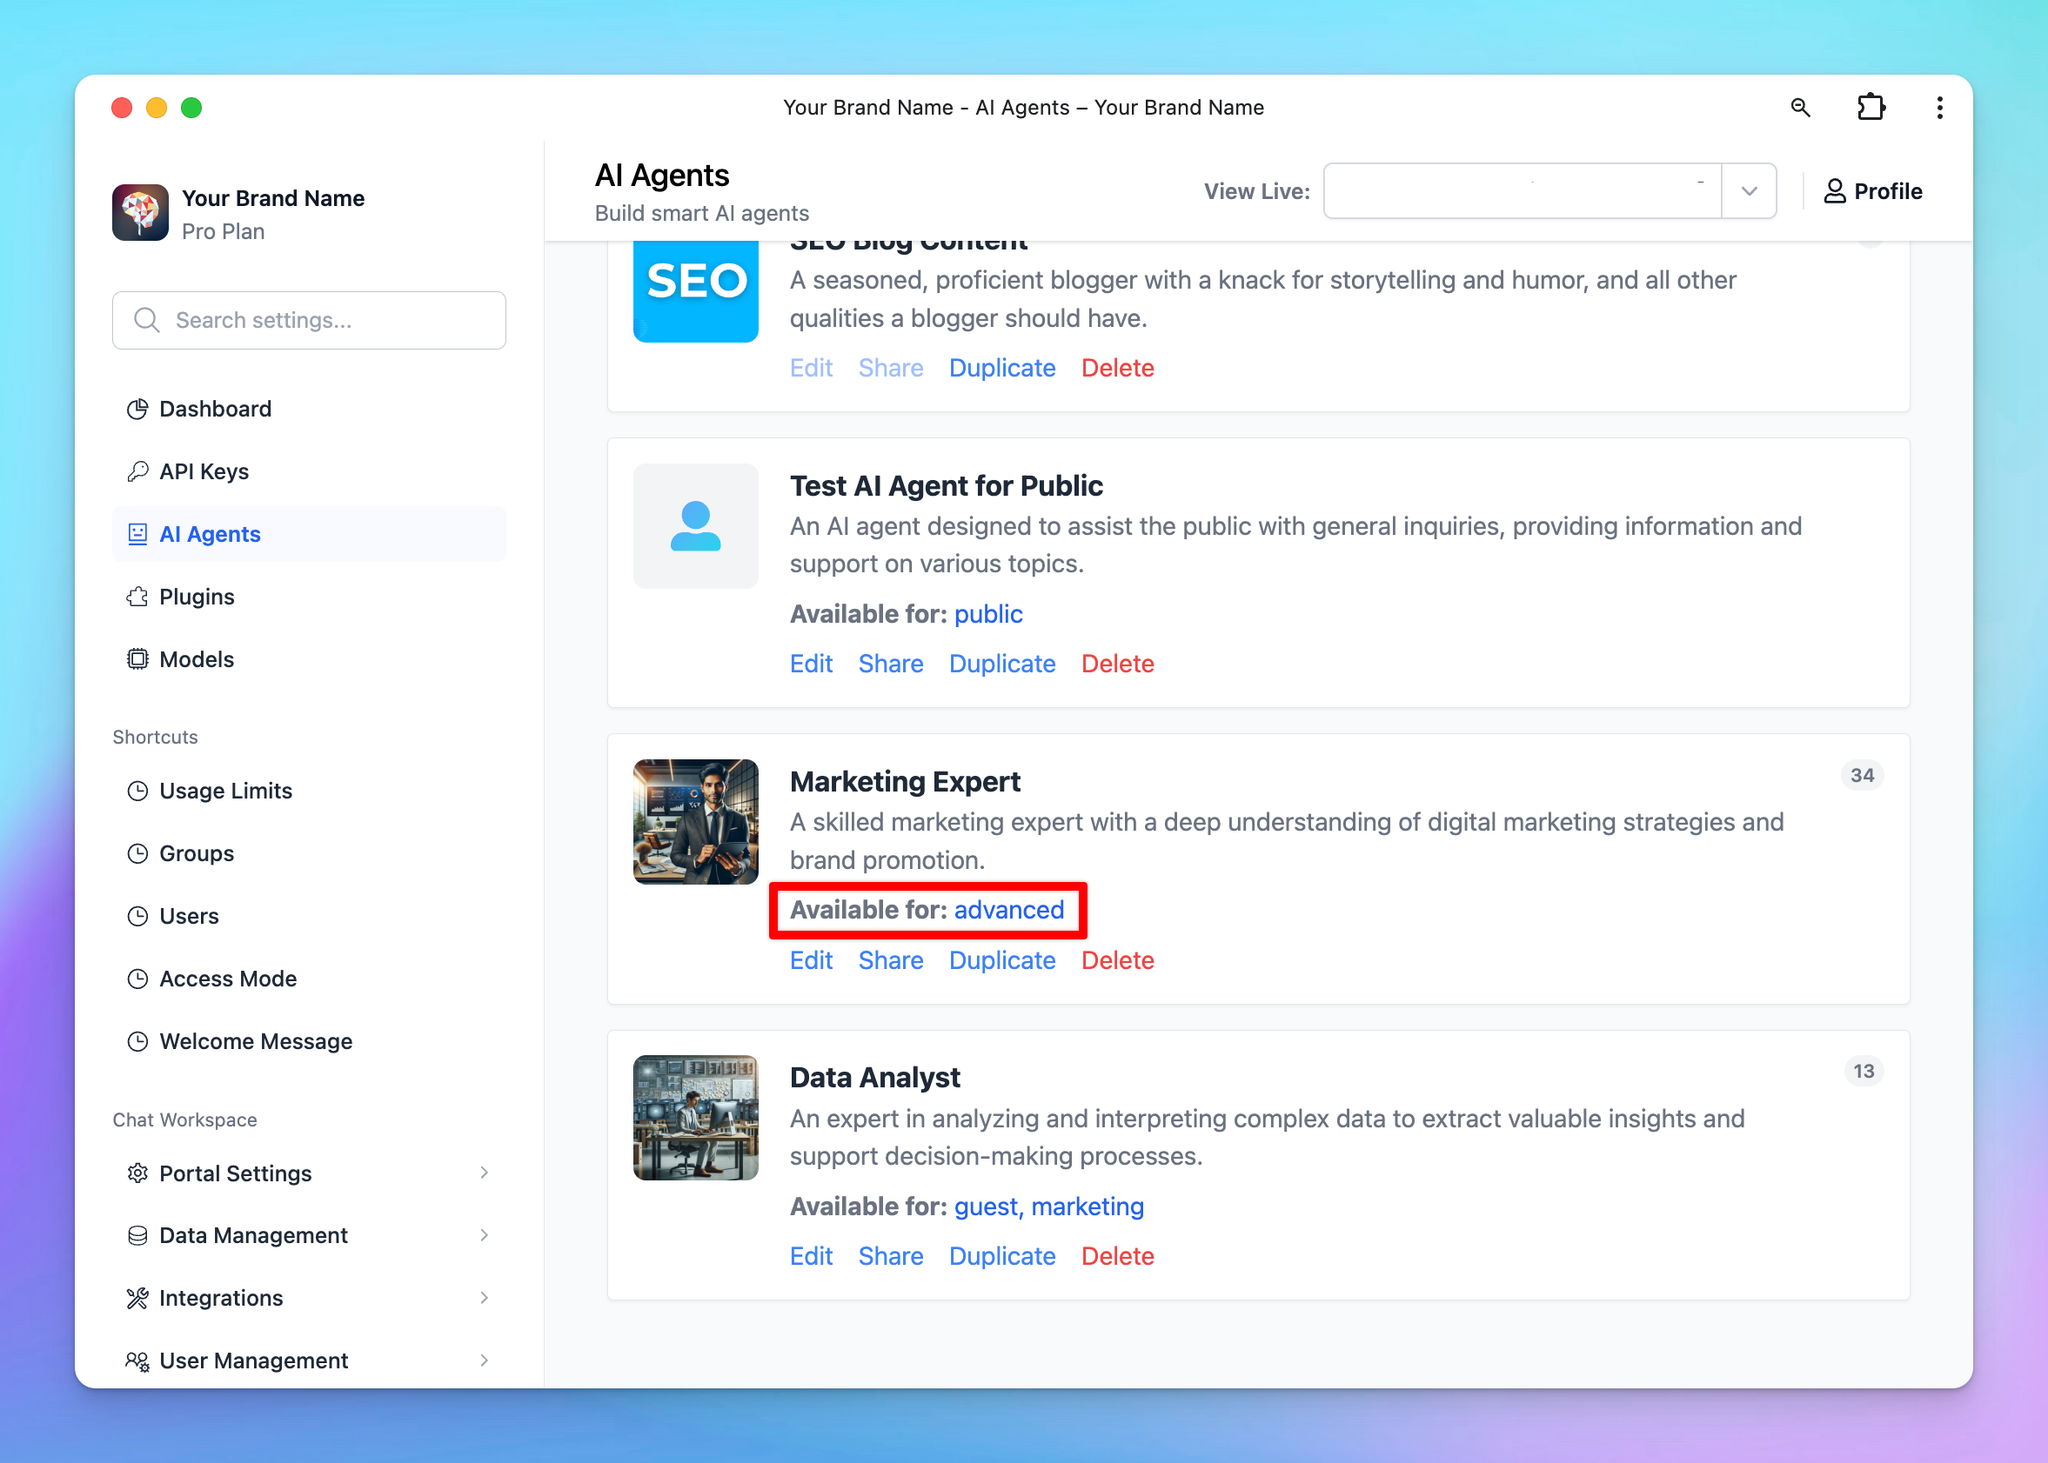Edit Test AI Agent for Public
The height and width of the screenshot is (1463, 2048).
(x=811, y=664)
